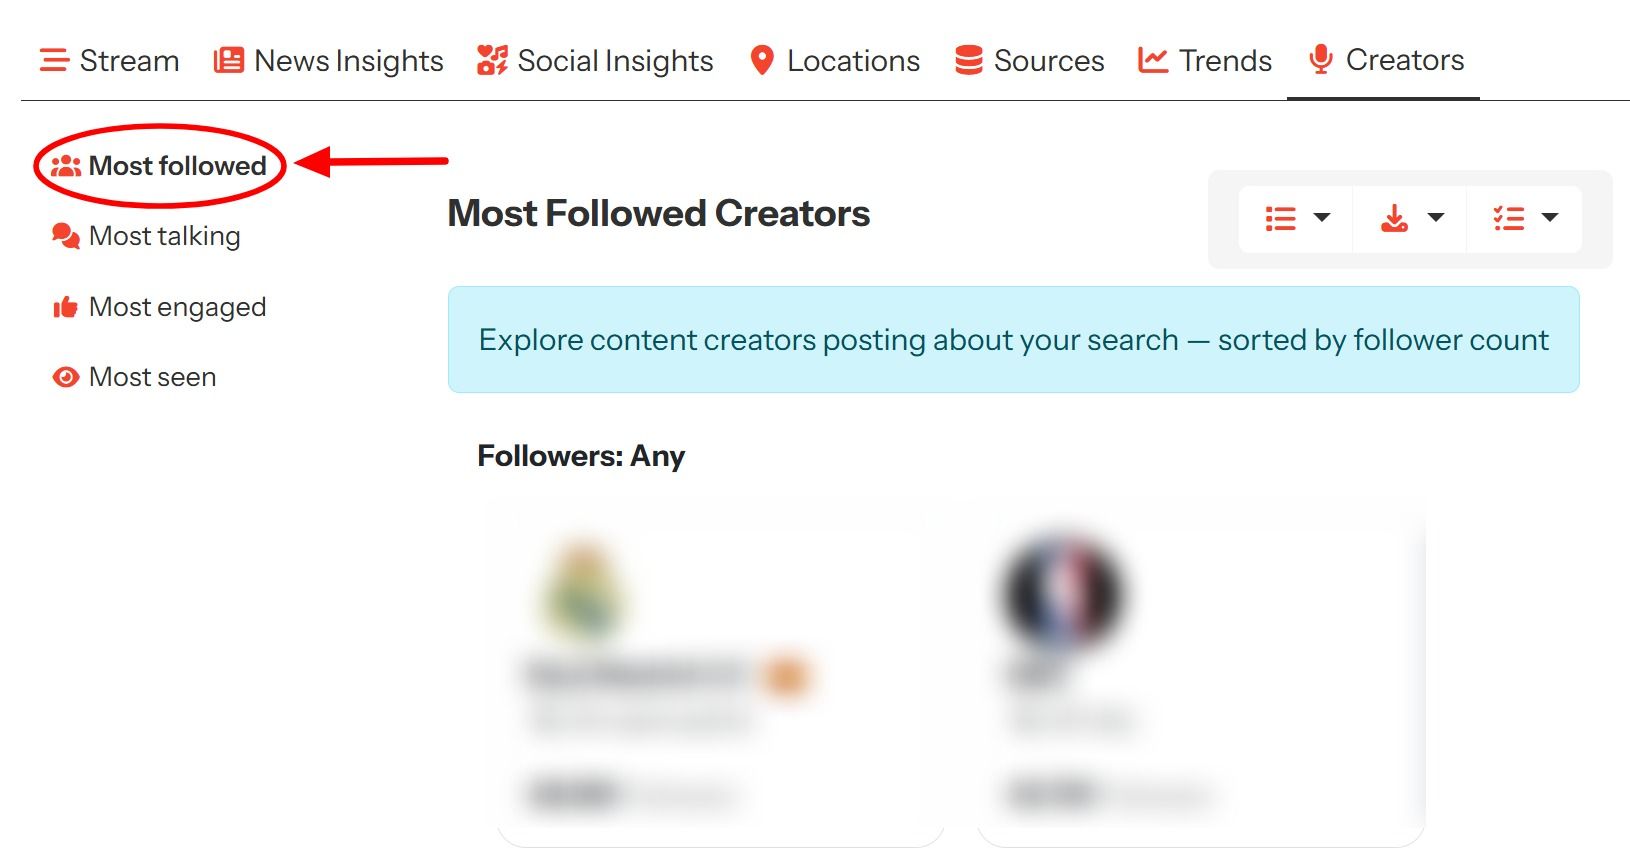The width and height of the screenshot is (1630, 853).
Task: Open the first blurred creator card
Action: [720, 680]
